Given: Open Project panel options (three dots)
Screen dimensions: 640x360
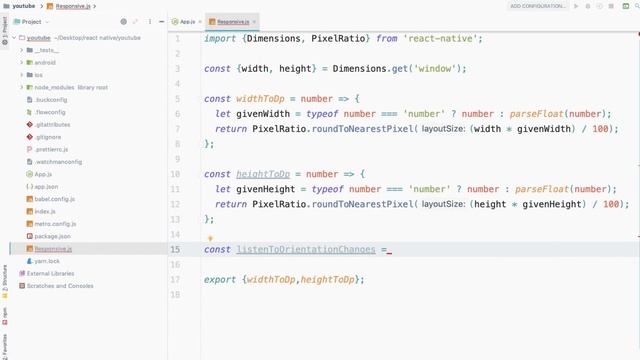Looking at the screenshot, I should pyautogui.click(x=150, y=22).
